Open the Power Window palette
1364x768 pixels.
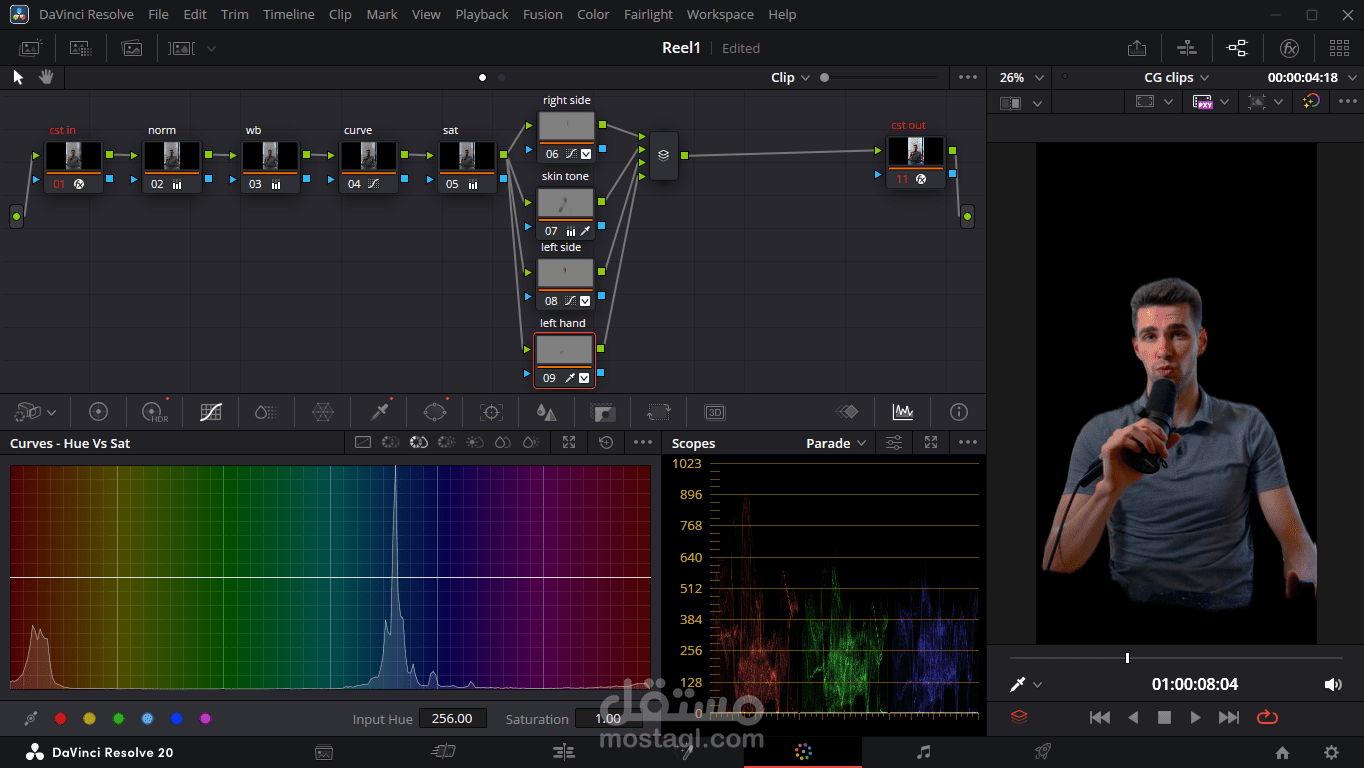[435, 412]
